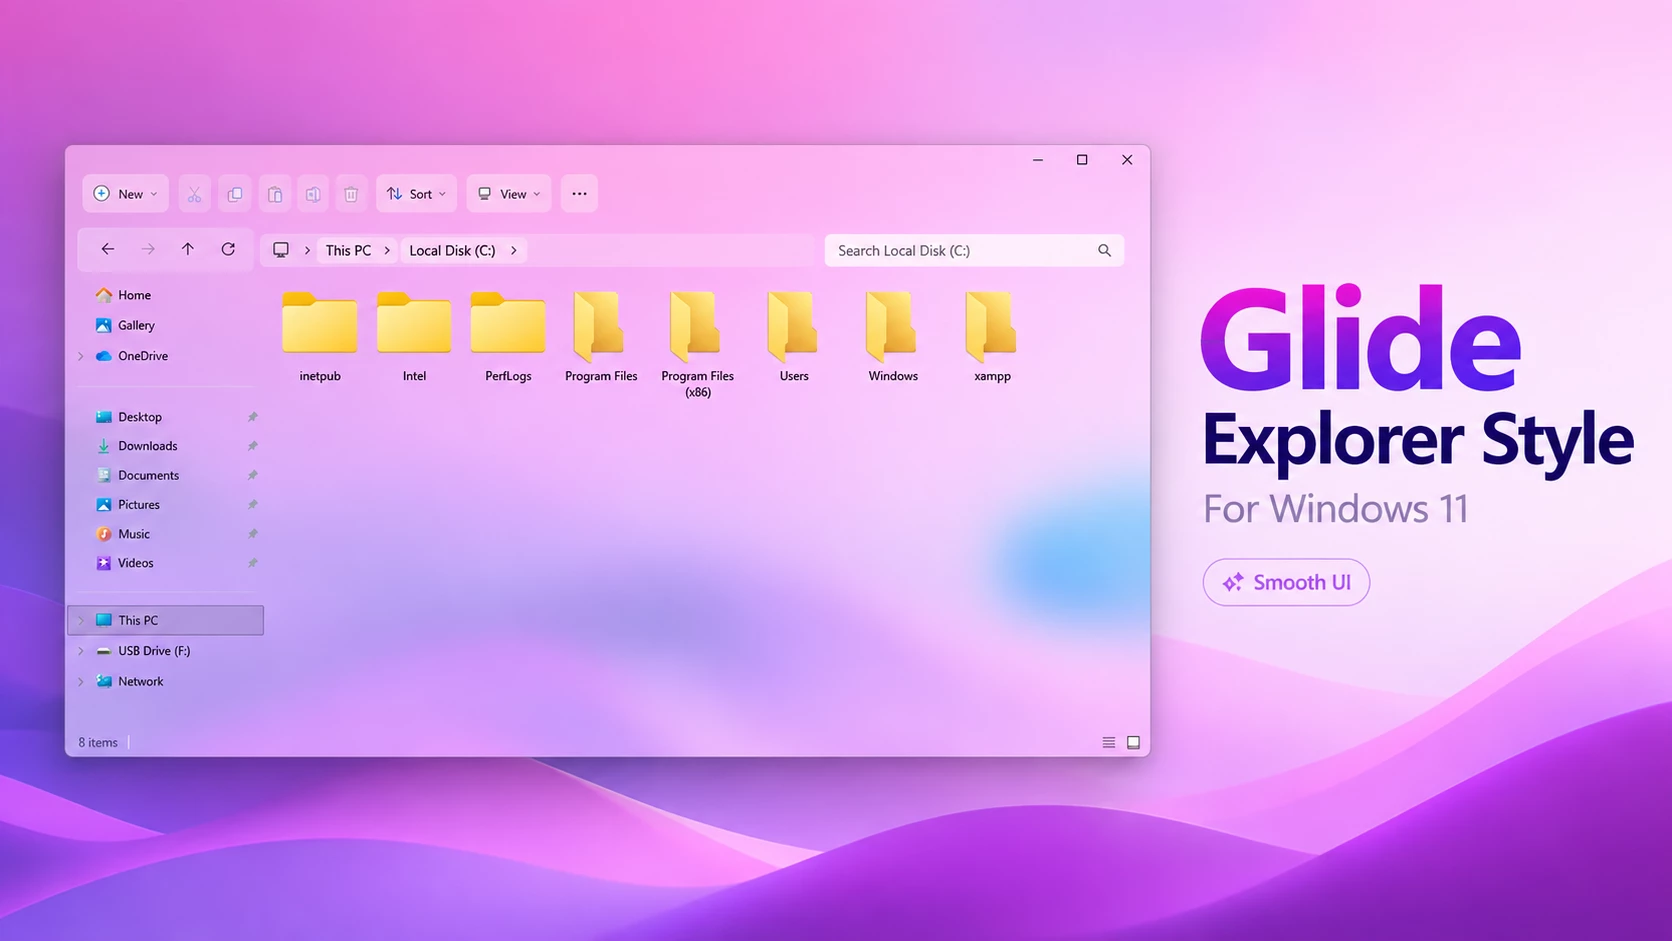Expand the USB Drive (F:) node

click(81, 651)
